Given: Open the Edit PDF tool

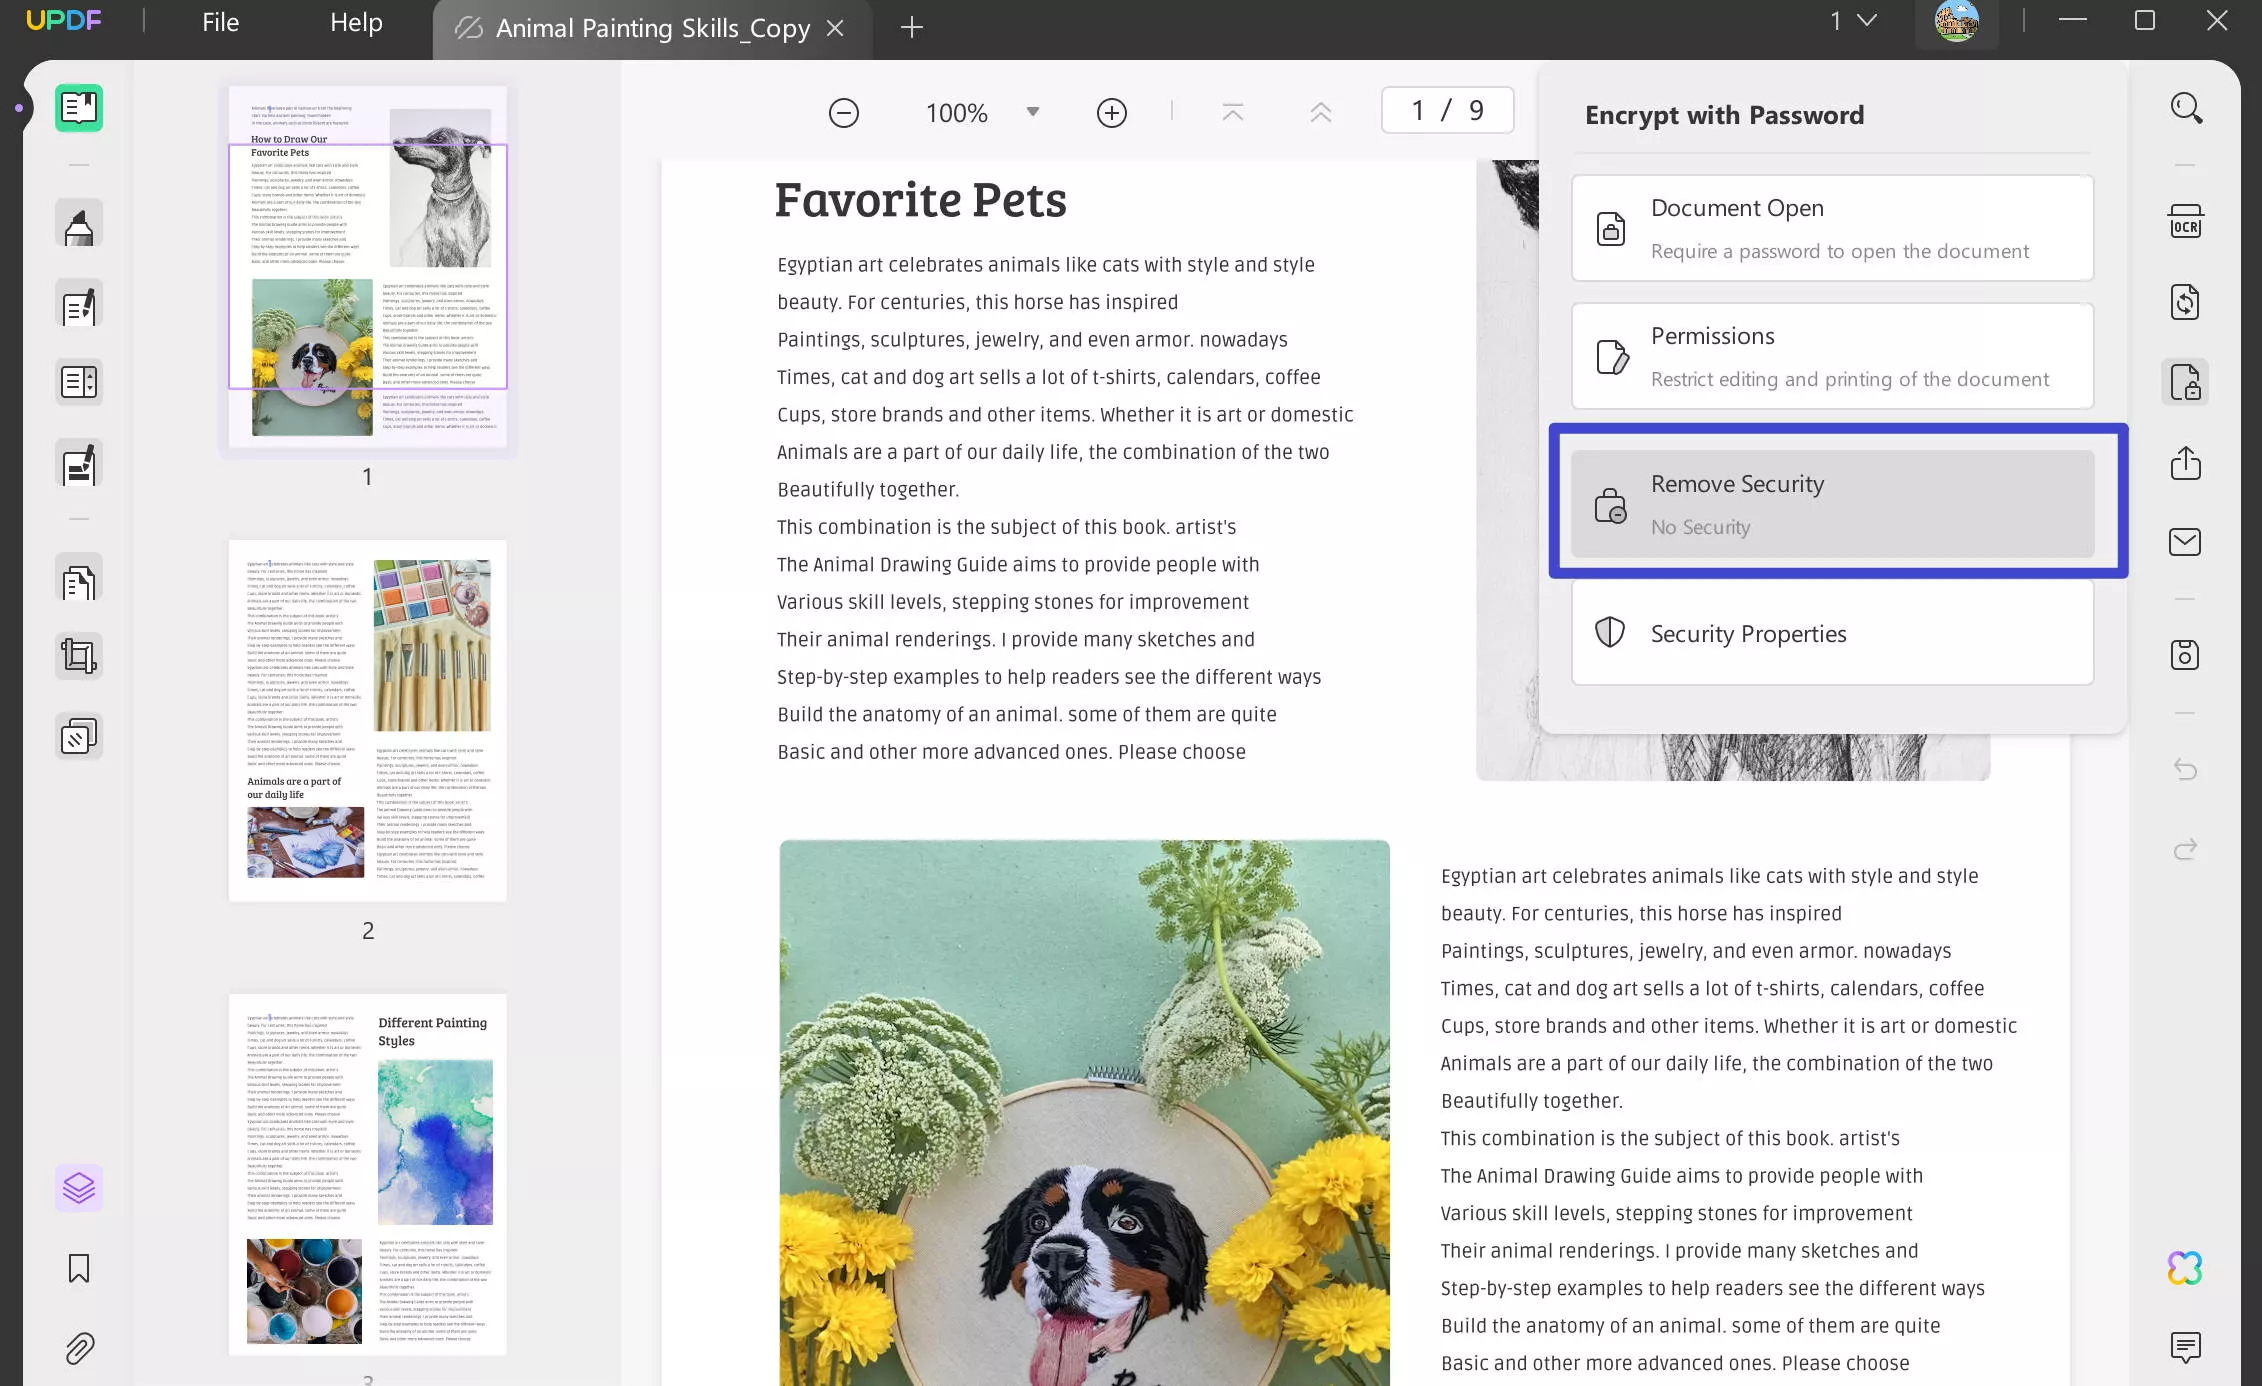Looking at the screenshot, I should [x=79, y=304].
